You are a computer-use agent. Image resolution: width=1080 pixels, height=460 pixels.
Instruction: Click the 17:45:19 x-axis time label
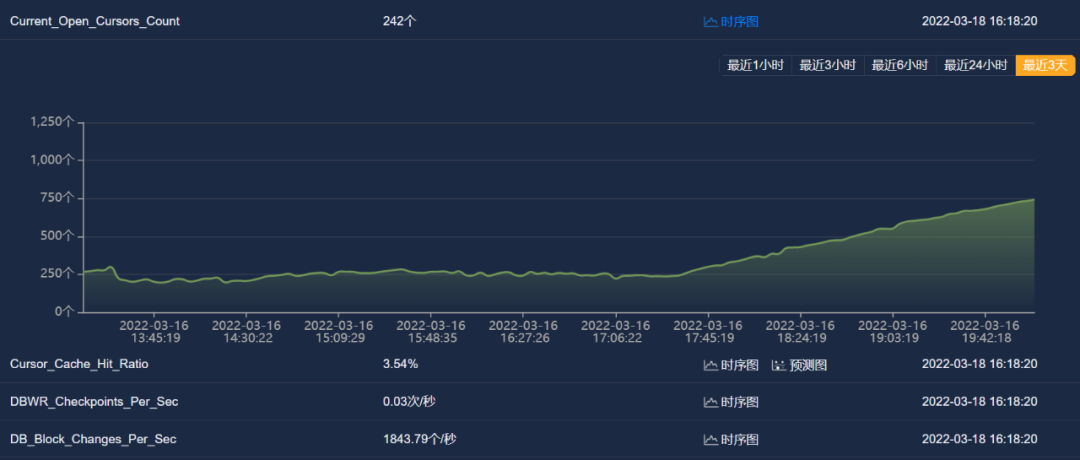(708, 338)
